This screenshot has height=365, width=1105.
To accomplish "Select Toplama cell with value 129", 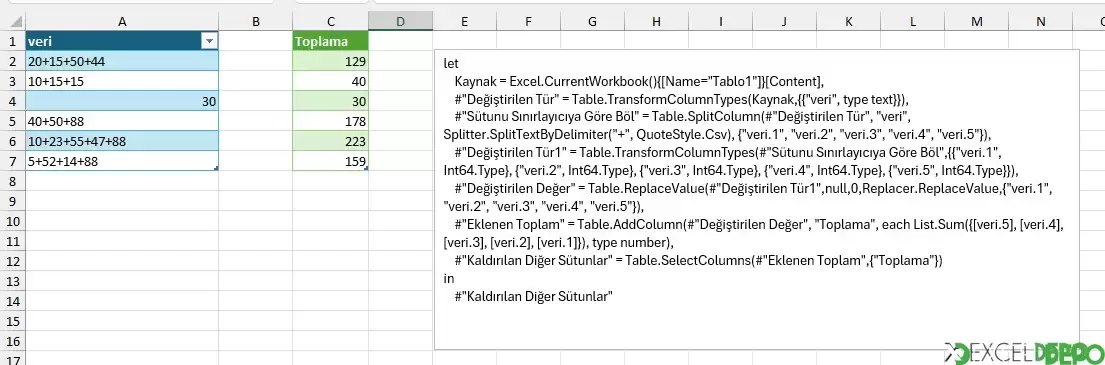I will tap(331, 62).
